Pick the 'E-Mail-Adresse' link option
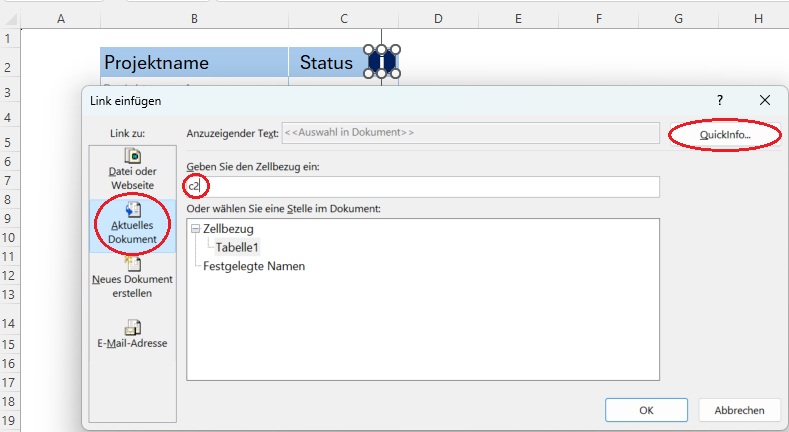The height and width of the screenshot is (432, 789). 132,333
